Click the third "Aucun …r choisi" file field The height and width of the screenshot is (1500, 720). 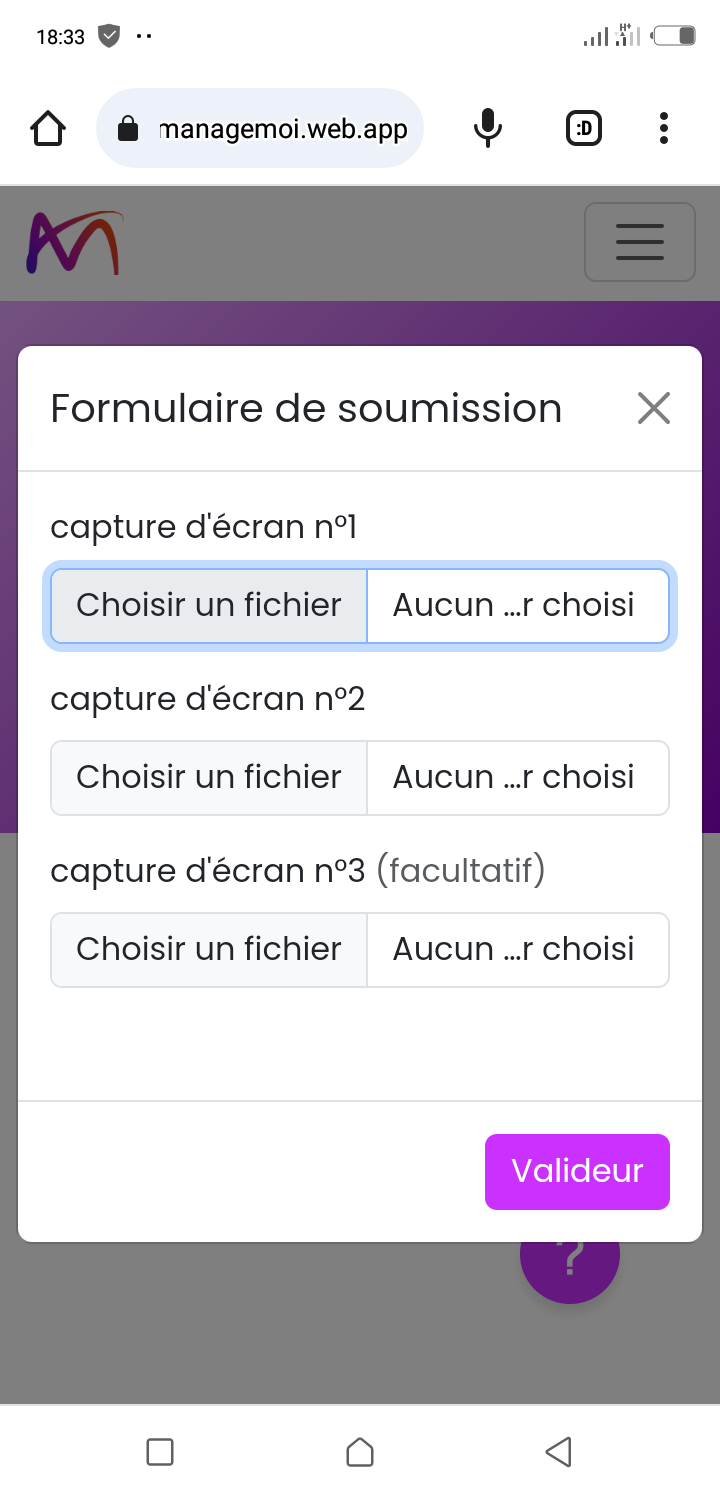(x=516, y=950)
